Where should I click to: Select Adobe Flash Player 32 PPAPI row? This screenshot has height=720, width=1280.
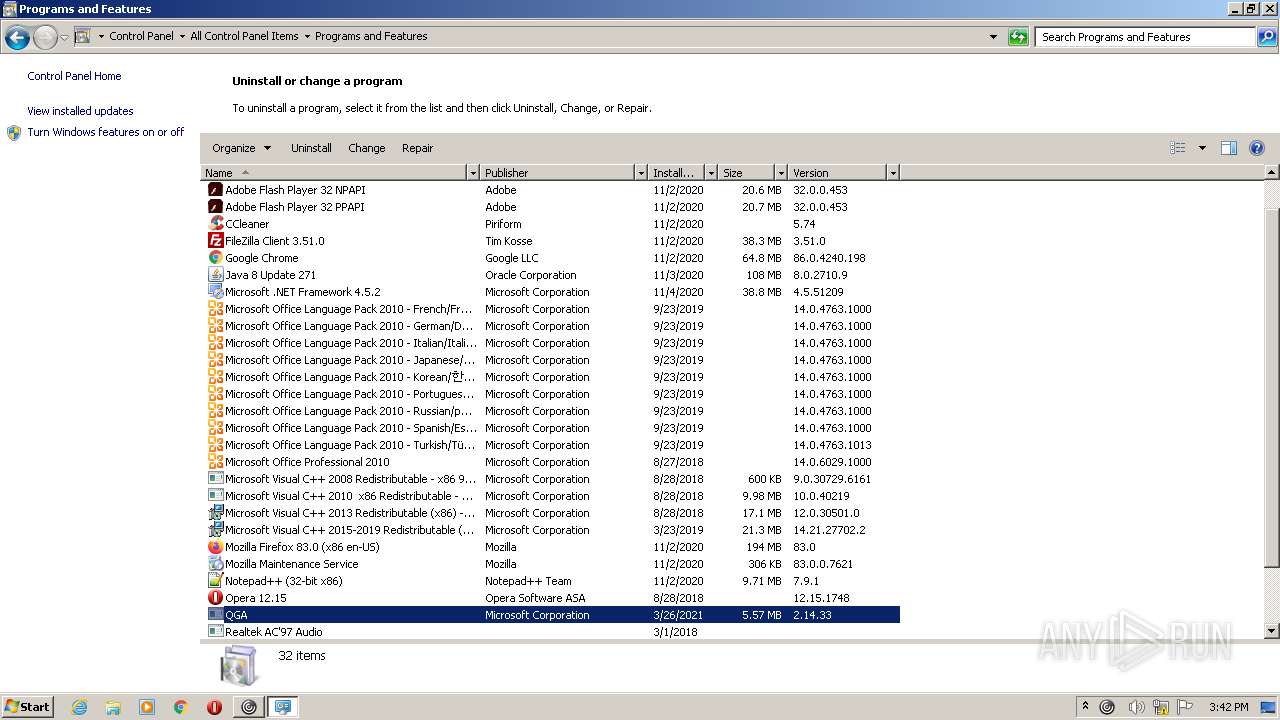tap(550, 207)
